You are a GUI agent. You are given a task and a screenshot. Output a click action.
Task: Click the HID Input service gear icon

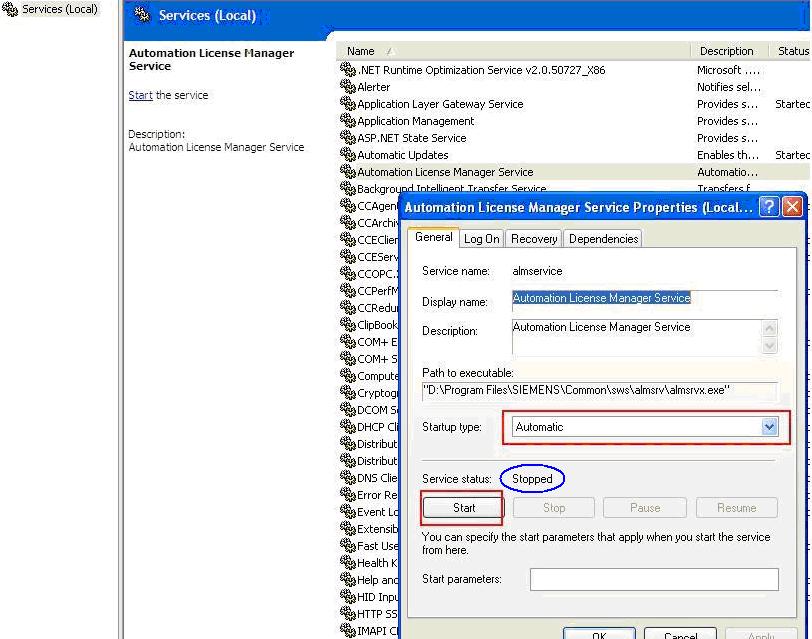(347, 597)
